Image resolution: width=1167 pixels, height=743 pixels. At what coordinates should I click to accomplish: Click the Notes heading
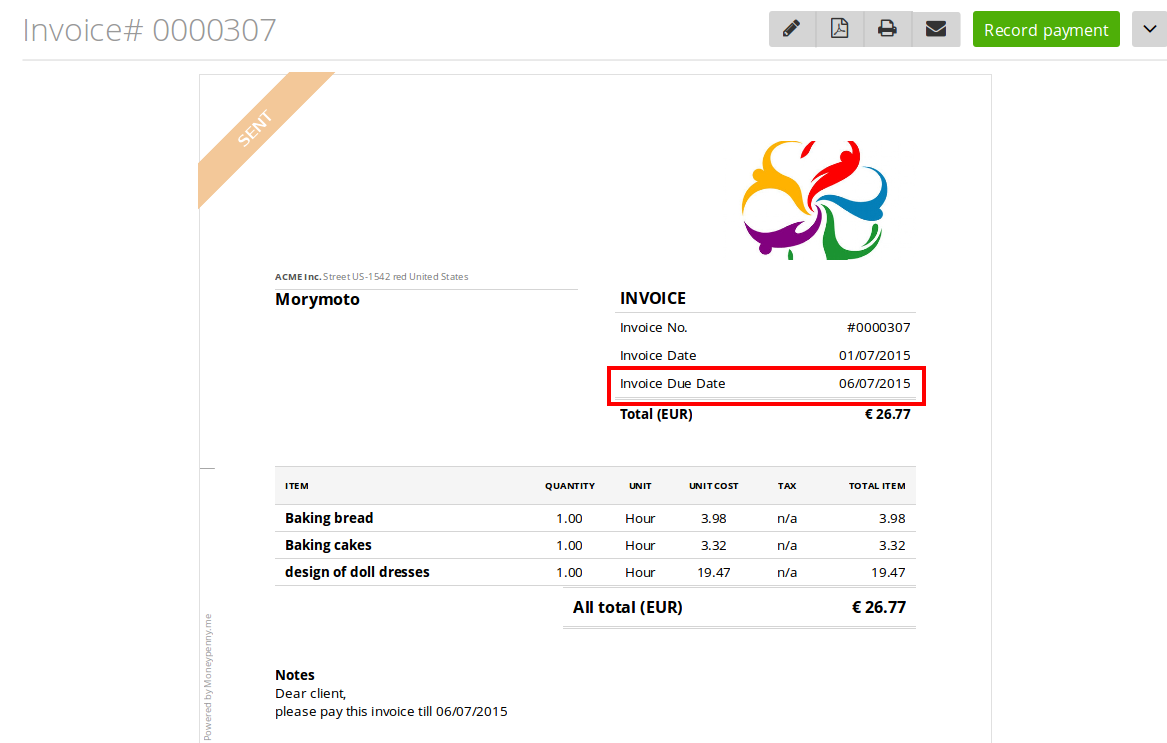point(295,675)
